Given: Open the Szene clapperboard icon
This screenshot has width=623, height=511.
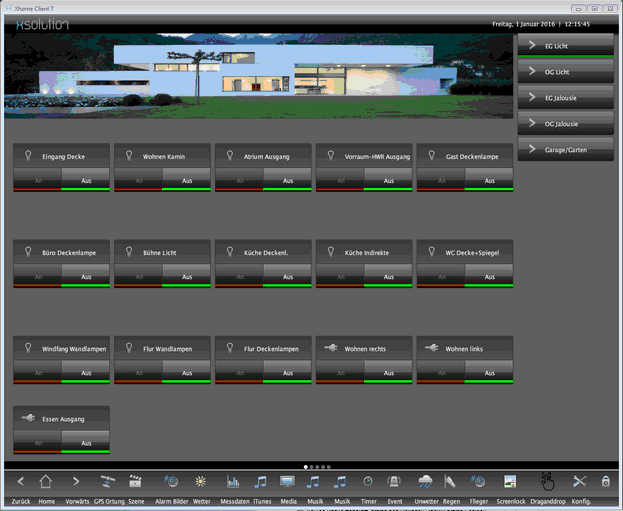Looking at the screenshot, I should click(135, 482).
